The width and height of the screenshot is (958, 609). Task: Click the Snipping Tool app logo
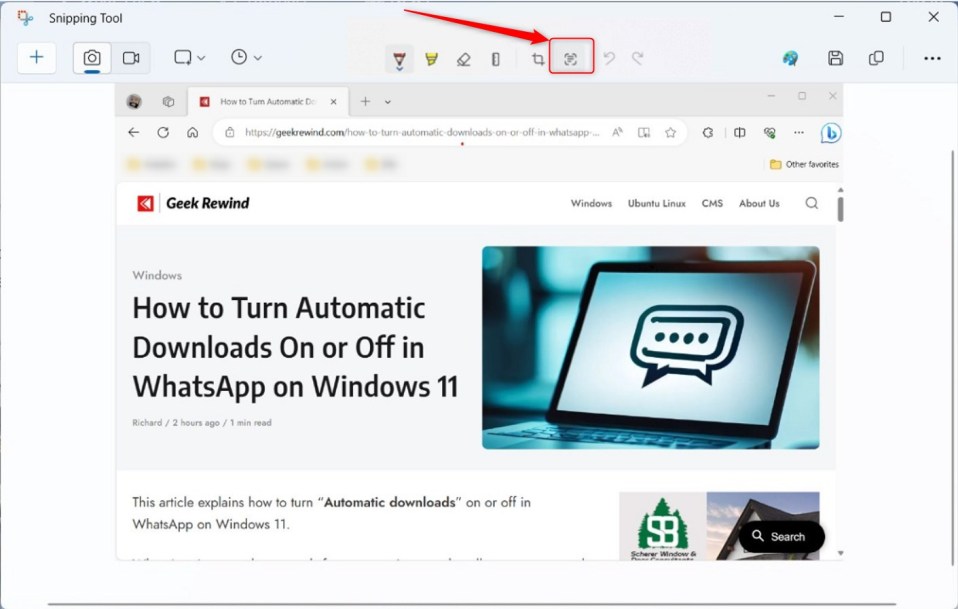[x=26, y=18]
